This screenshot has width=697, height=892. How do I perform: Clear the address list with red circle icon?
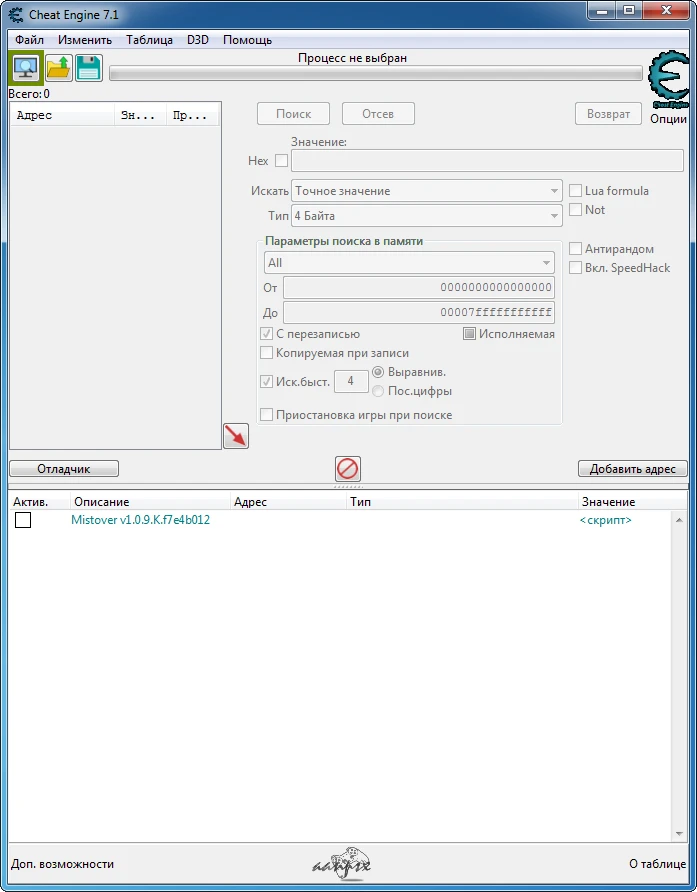click(348, 469)
